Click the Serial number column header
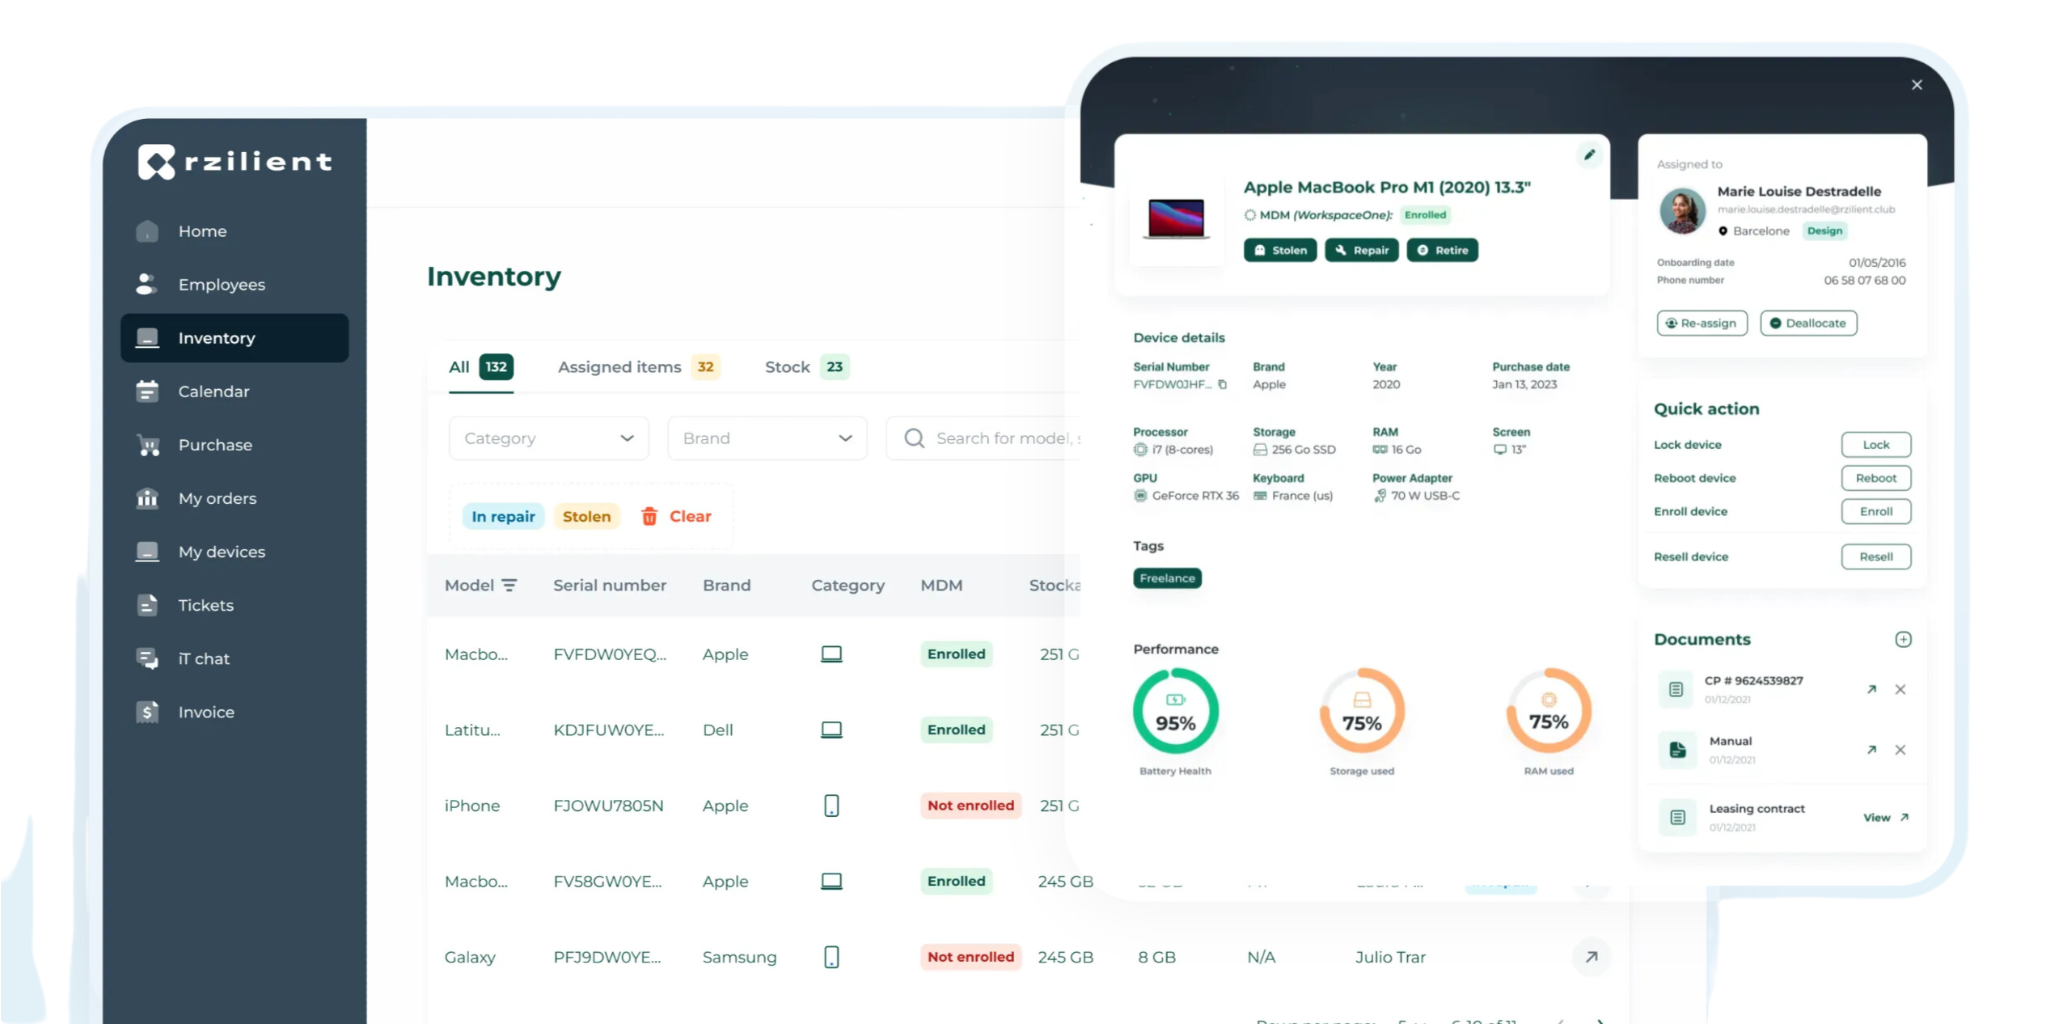The height and width of the screenshot is (1024, 2048). click(610, 585)
